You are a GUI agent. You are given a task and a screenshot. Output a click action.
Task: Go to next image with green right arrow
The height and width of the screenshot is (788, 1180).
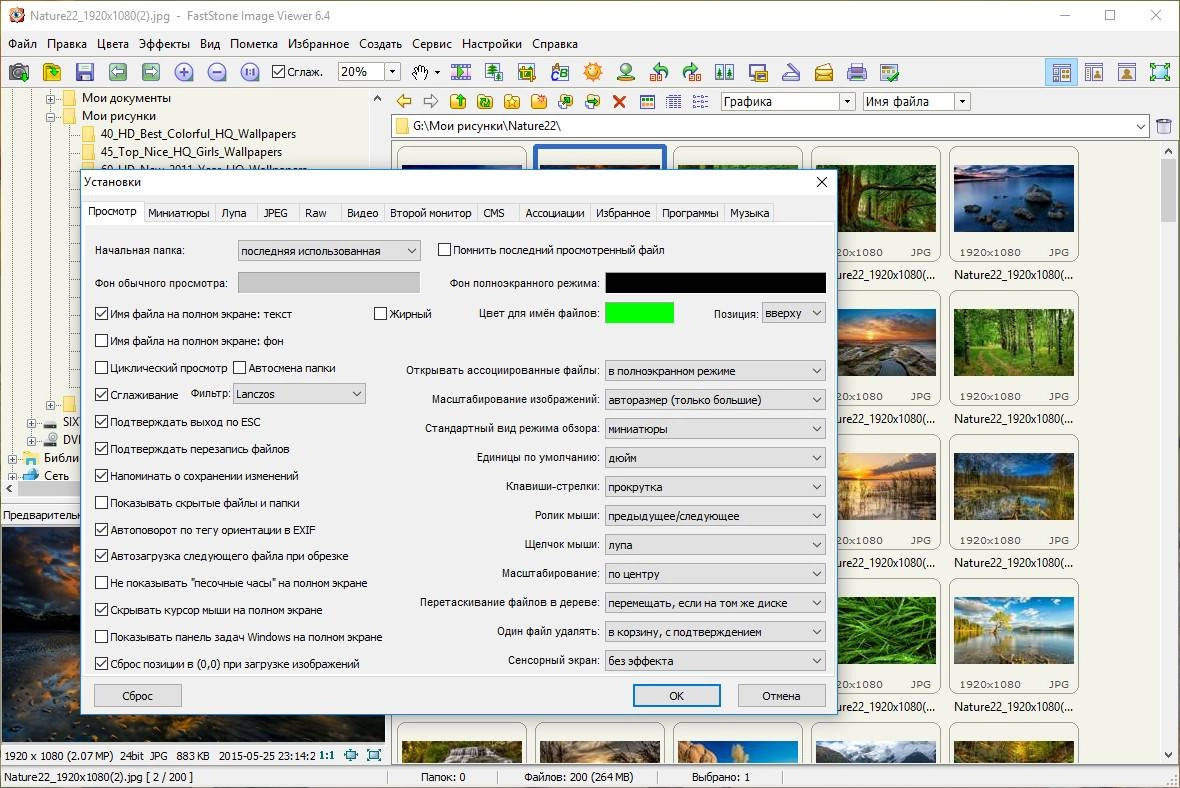click(151, 72)
